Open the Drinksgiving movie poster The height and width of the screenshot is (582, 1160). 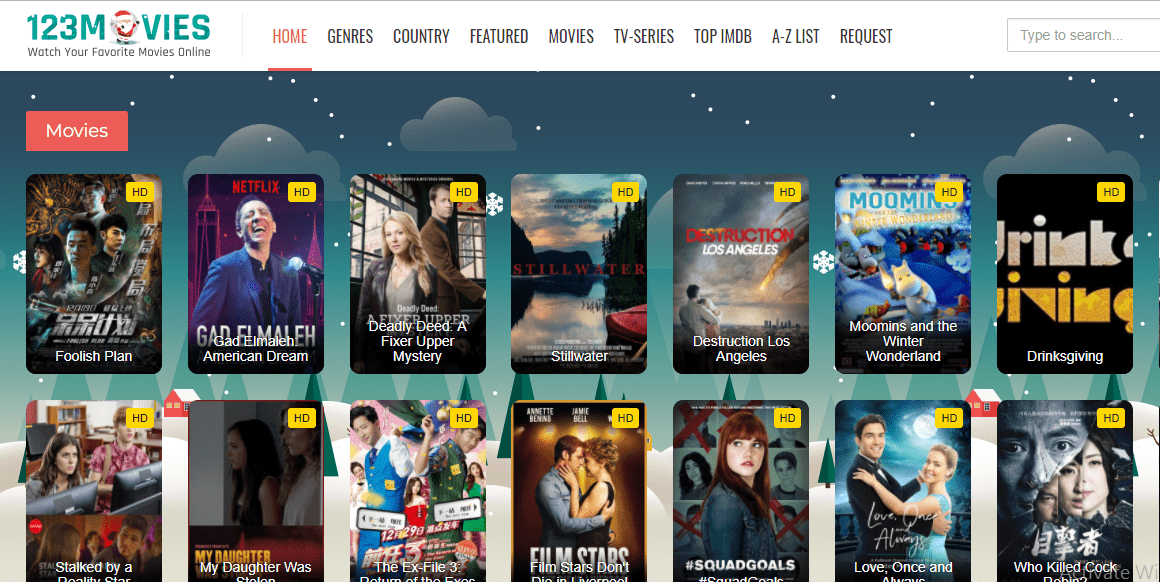[1065, 274]
